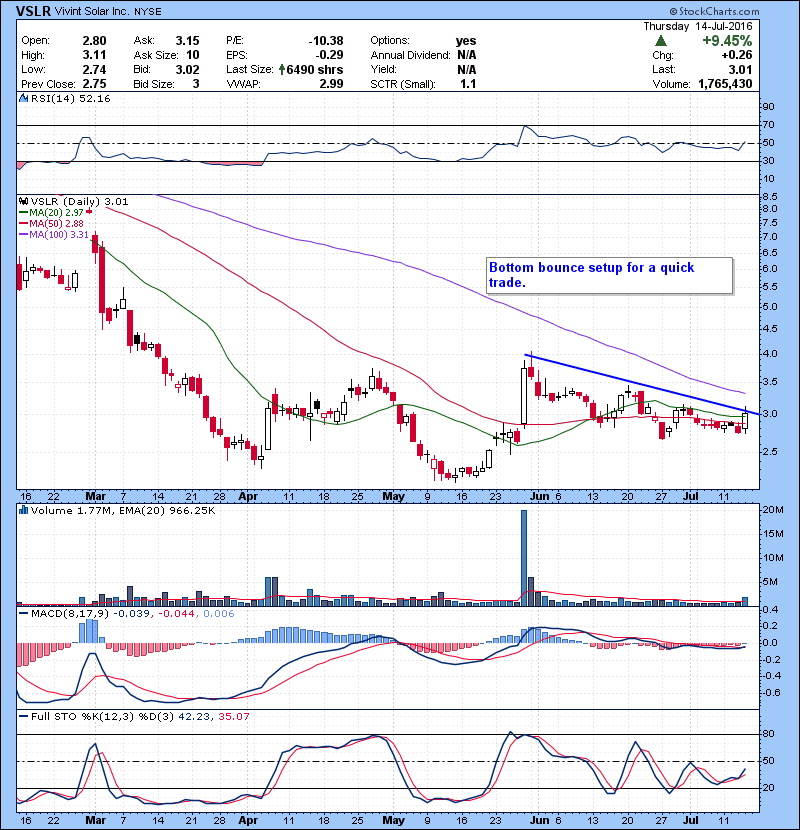
Task: Click the Annual Dividend N/A value
Action: pyautogui.click(x=466, y=55)
